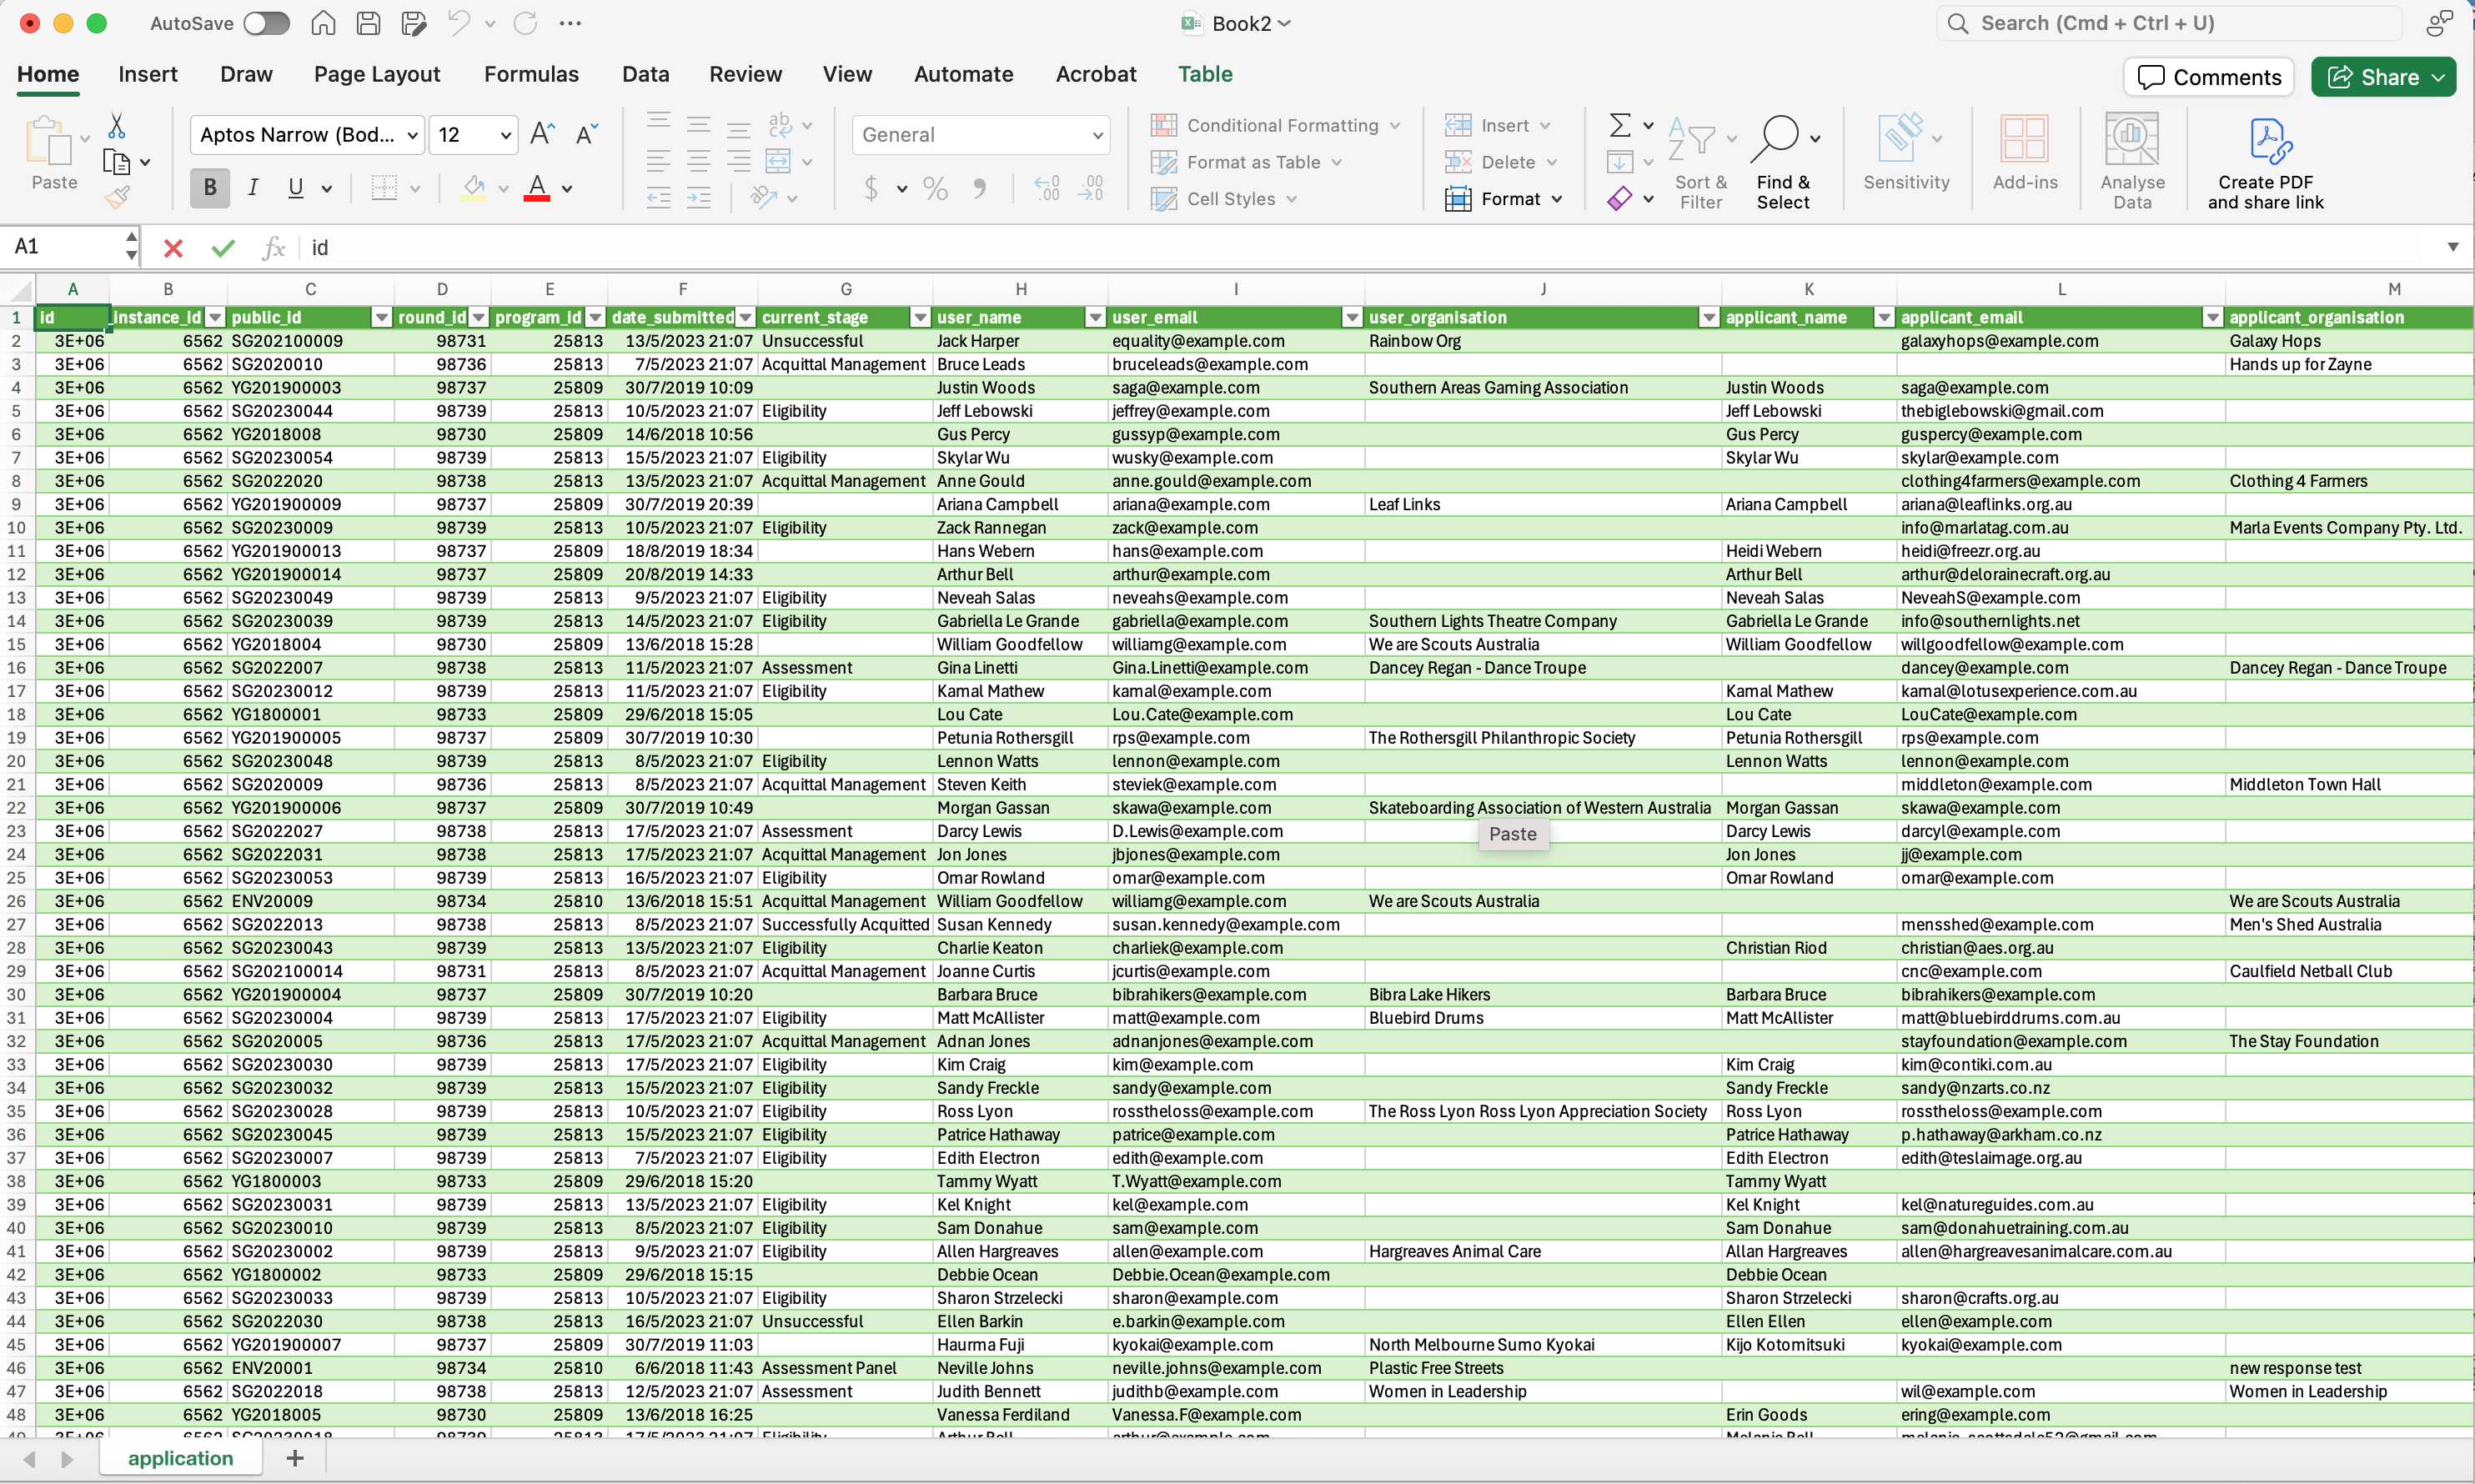This screenshot has width=2475, height=1484.
Task: Click the formula bar input field
Action: [1300, 248]
